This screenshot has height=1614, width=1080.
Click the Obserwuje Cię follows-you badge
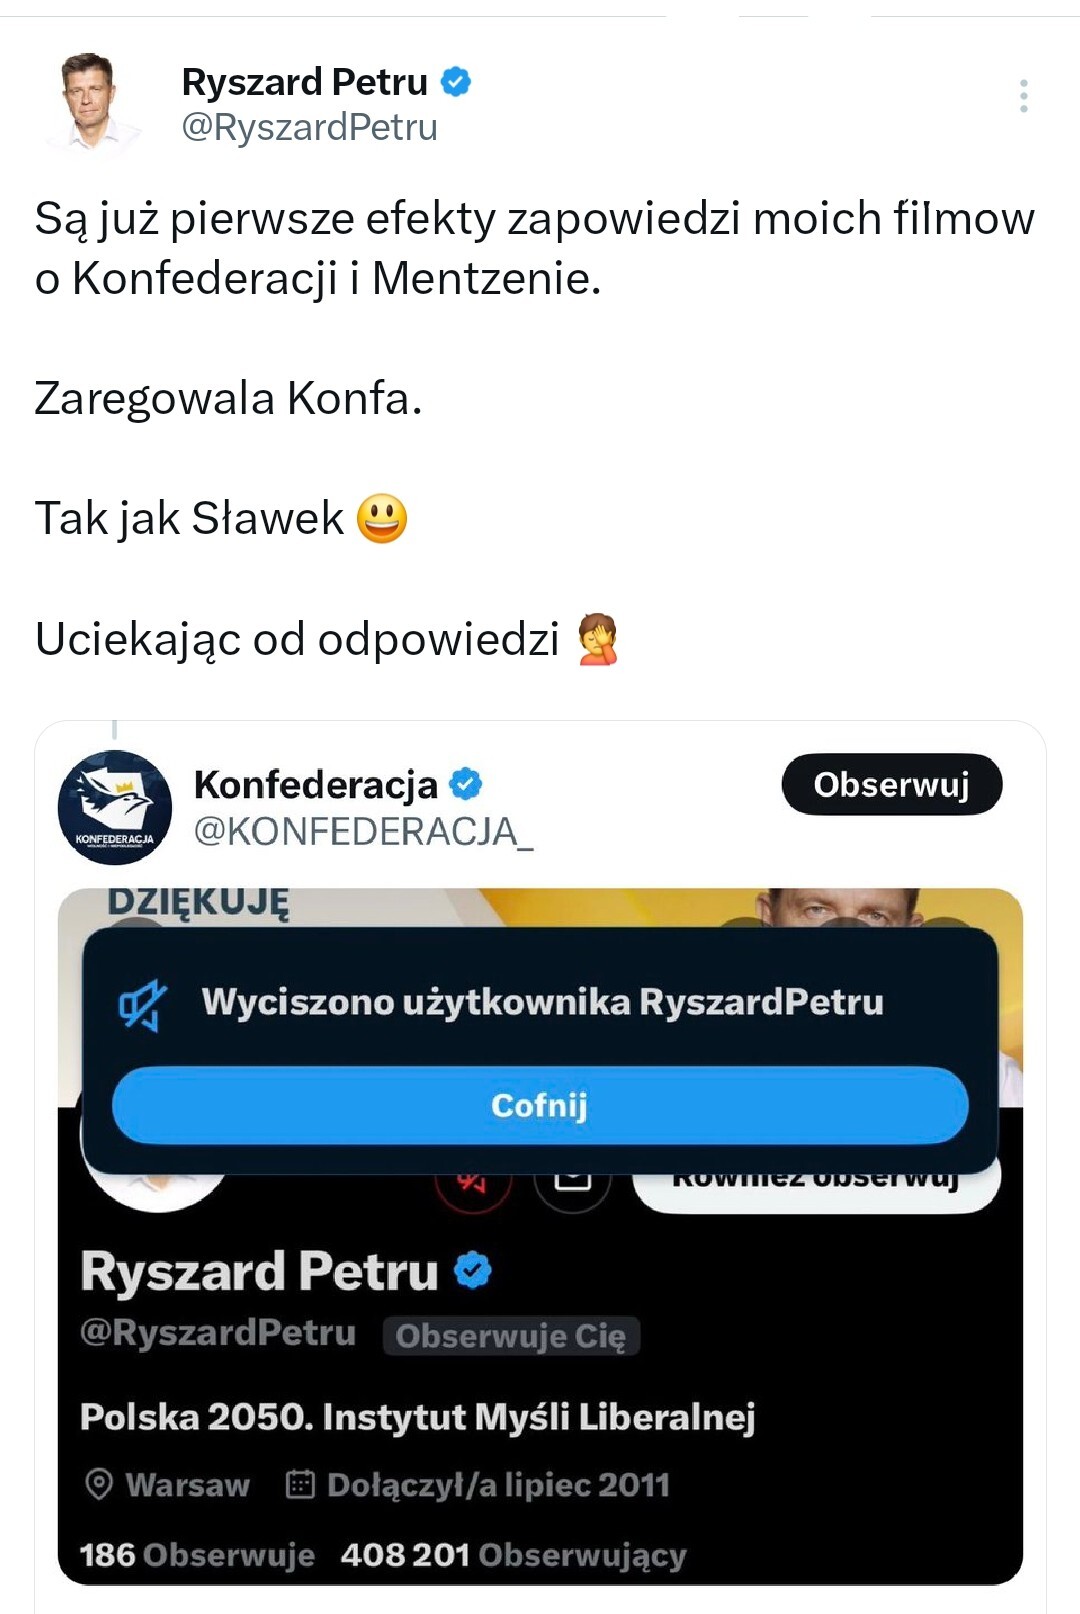pos(511,1336)
